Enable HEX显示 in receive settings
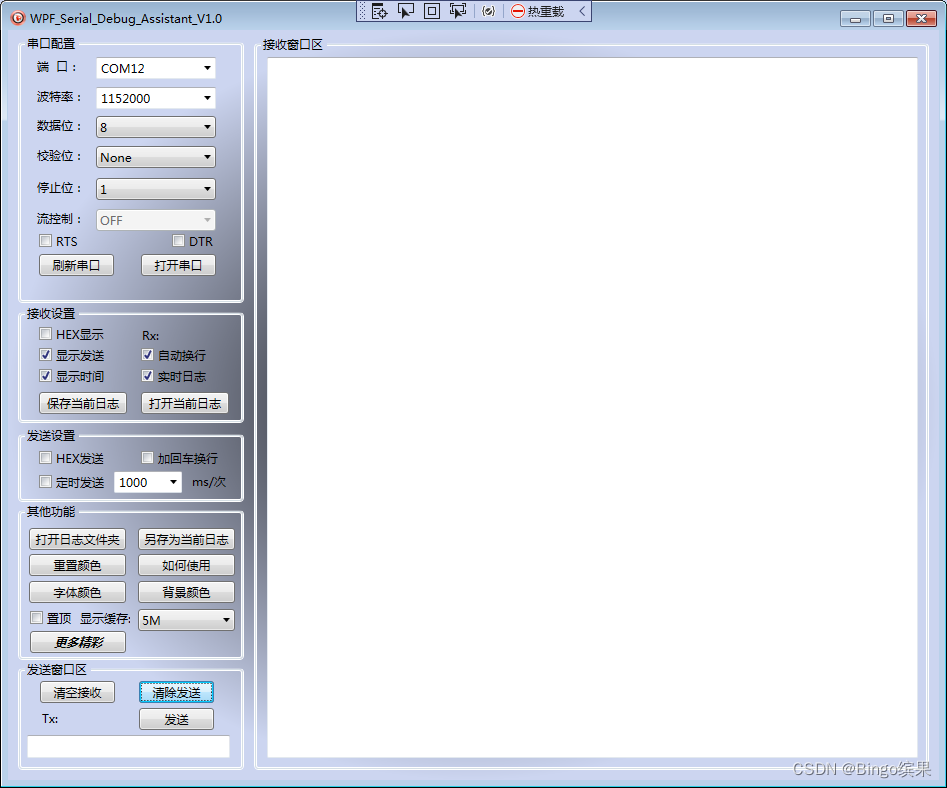The height and width of the screenshot is (788, 947). (x=45, y=334)
